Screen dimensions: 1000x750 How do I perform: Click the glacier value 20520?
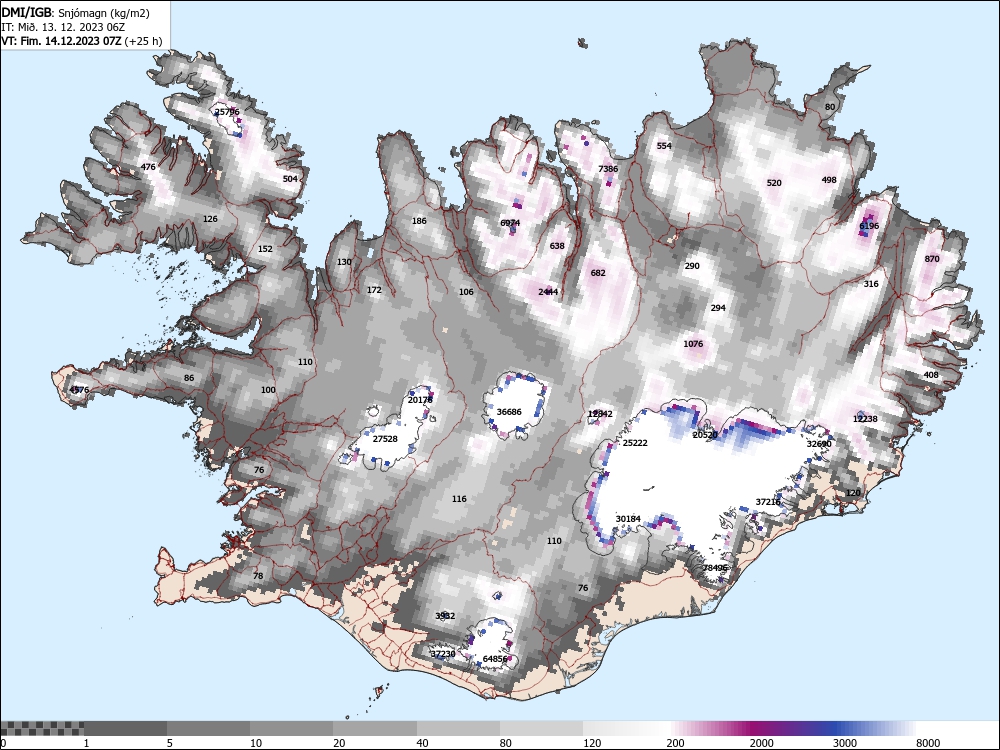point(705,435)
